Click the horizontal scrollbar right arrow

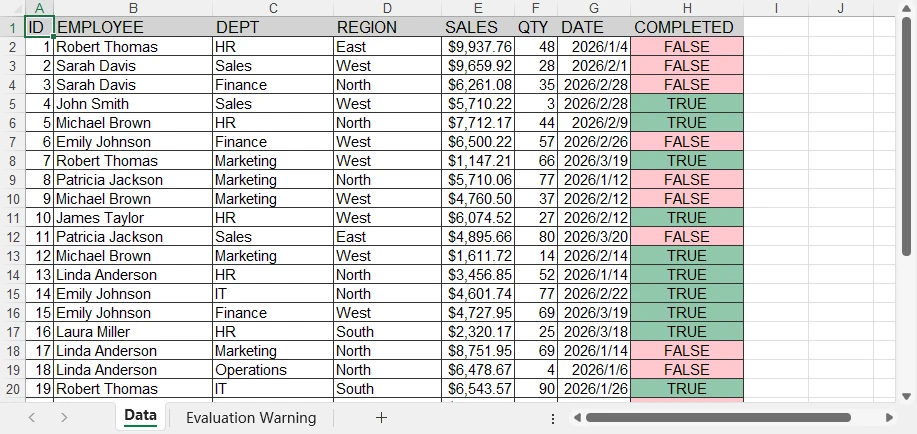click(889, 418)
